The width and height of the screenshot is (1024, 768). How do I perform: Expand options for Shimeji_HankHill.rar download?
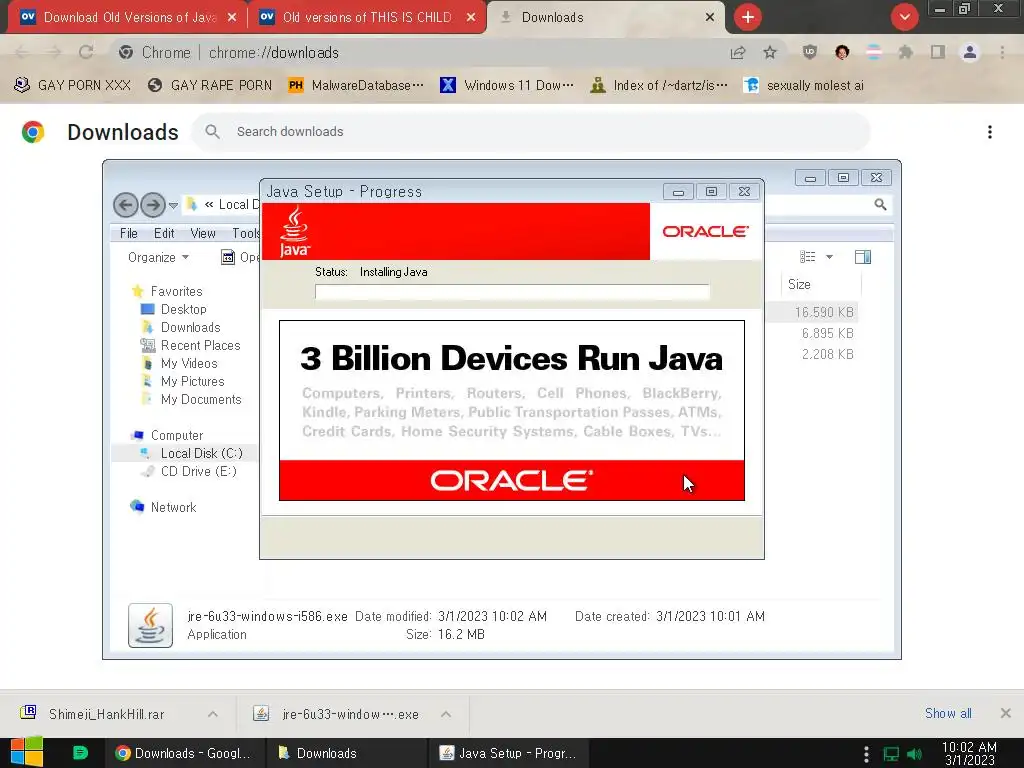(x=213, y=714)
